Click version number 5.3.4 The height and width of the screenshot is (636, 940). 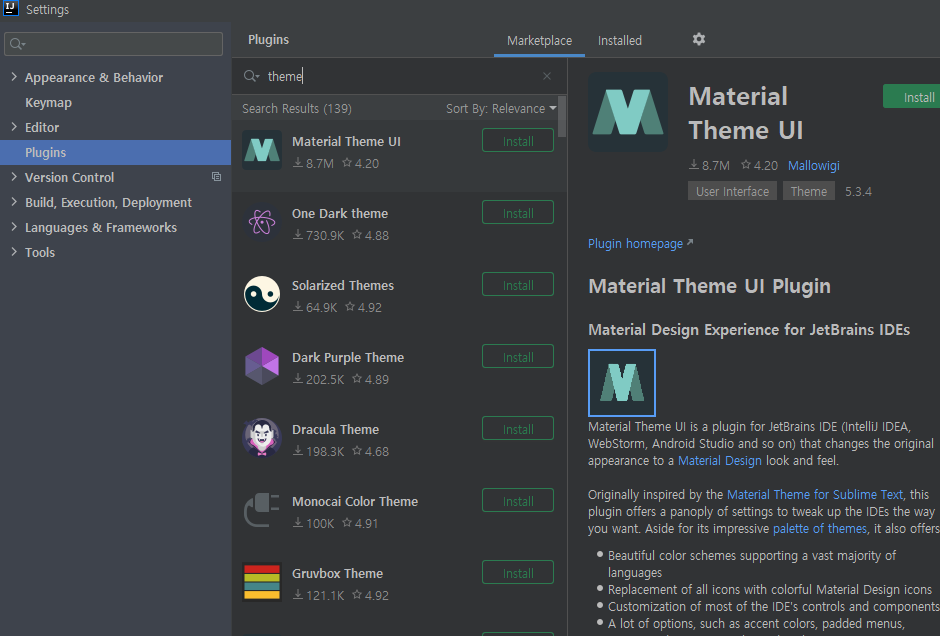click(858, 192)
